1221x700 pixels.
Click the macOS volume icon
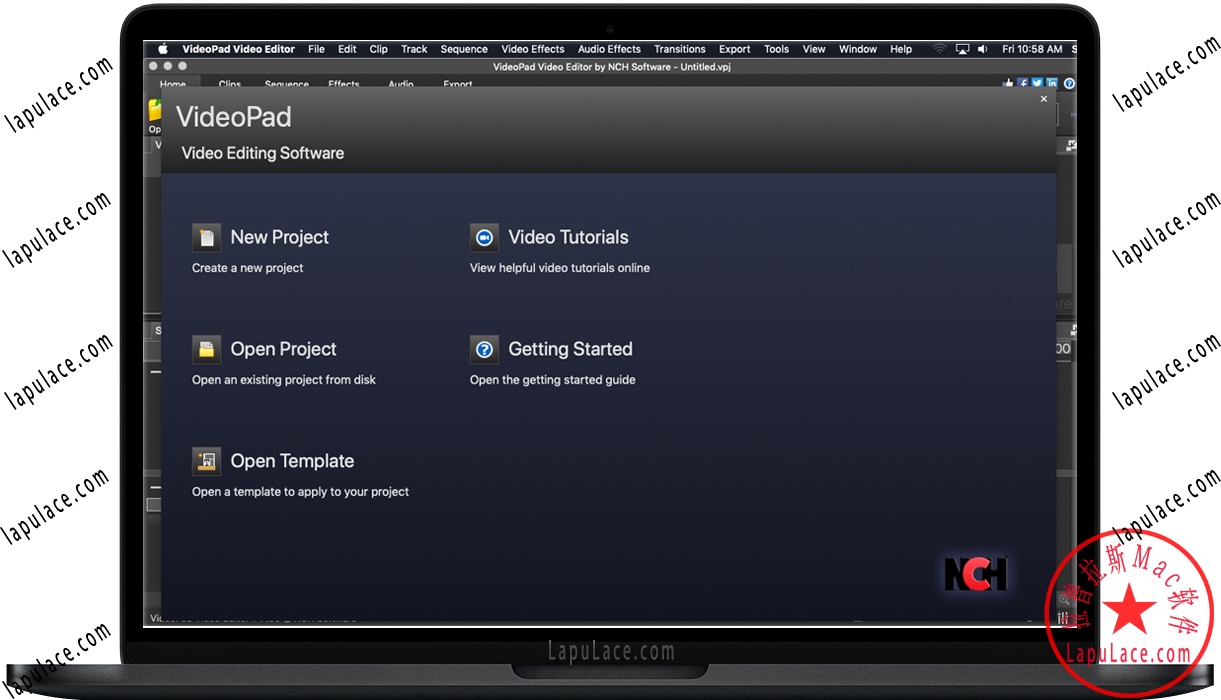pyautogui.click(x=982, y=48)
